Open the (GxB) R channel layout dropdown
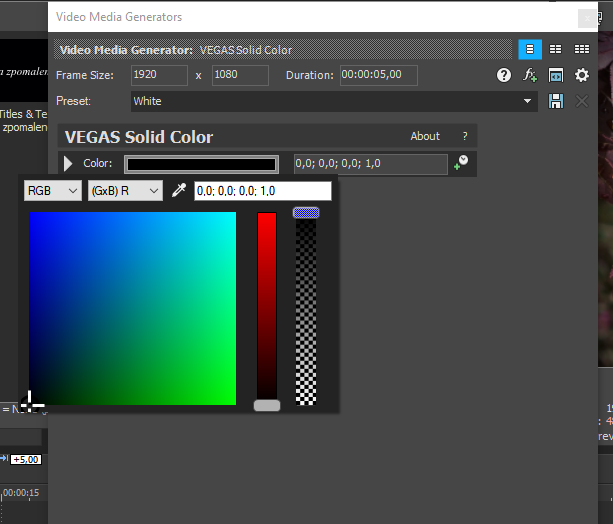 pyautogui.click(x=125, y=190)
